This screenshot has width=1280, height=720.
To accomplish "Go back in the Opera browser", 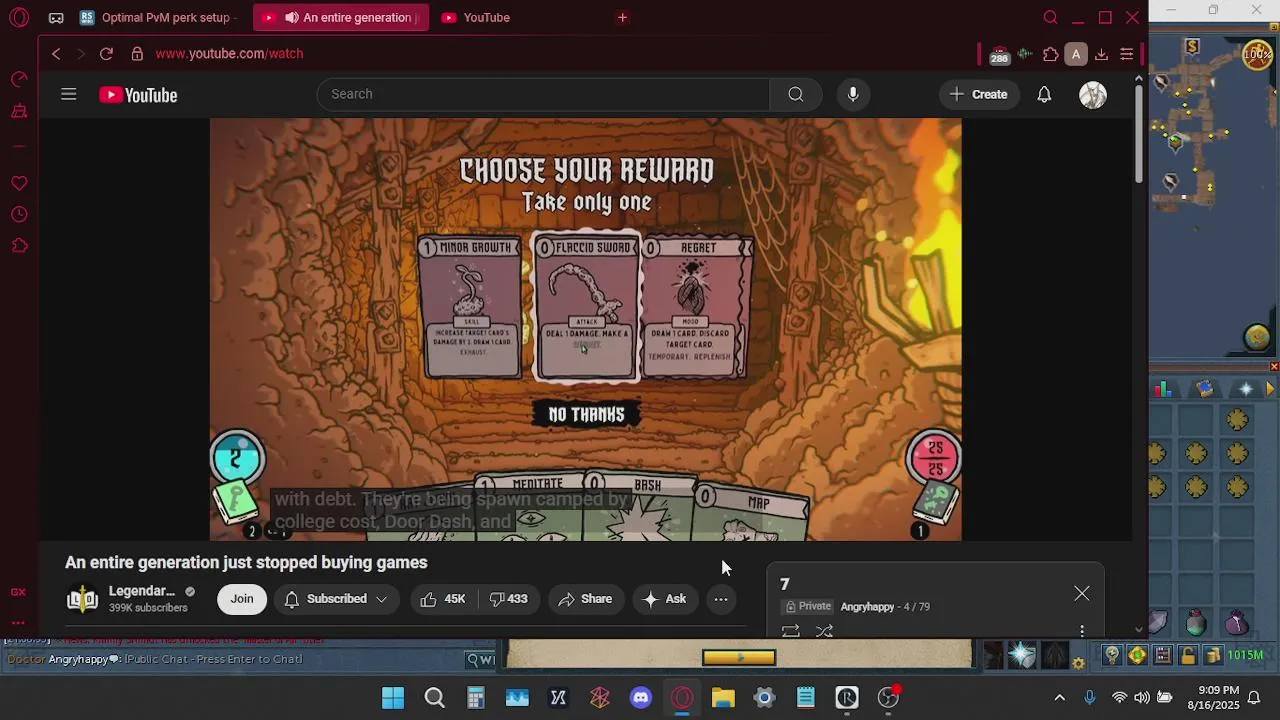I will [x=57, y=54].
